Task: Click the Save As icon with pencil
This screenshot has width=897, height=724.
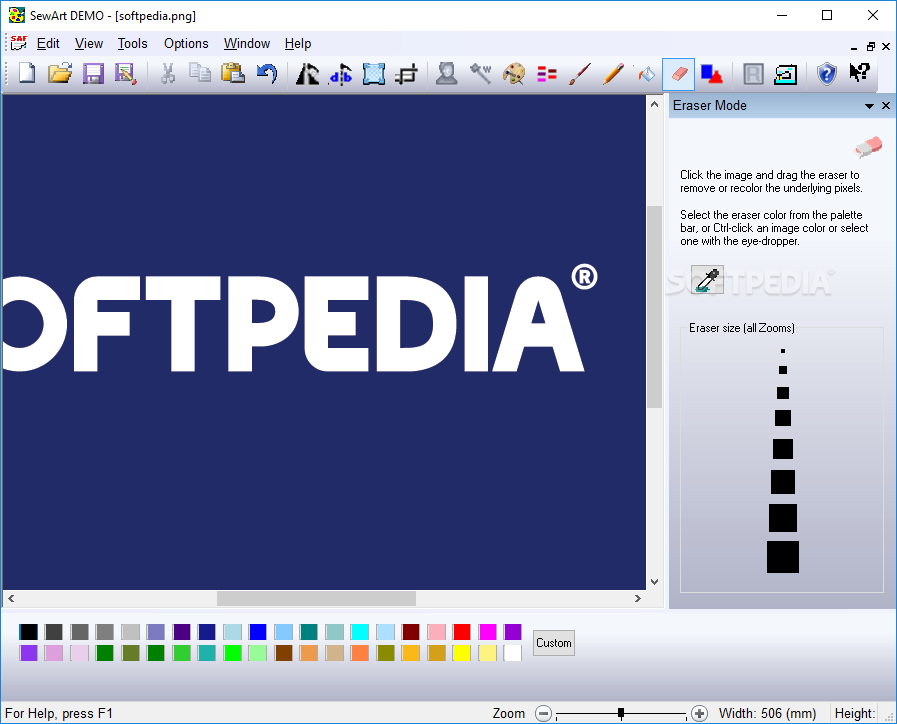Action: click(x=125, y=74)
